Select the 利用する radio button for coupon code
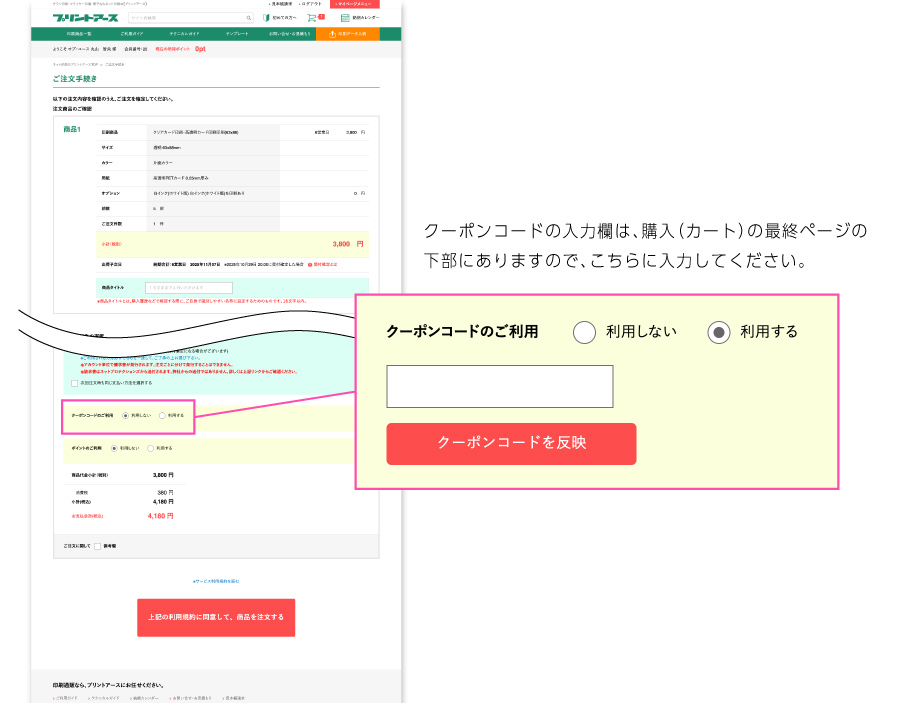 [x=162, y=416]
